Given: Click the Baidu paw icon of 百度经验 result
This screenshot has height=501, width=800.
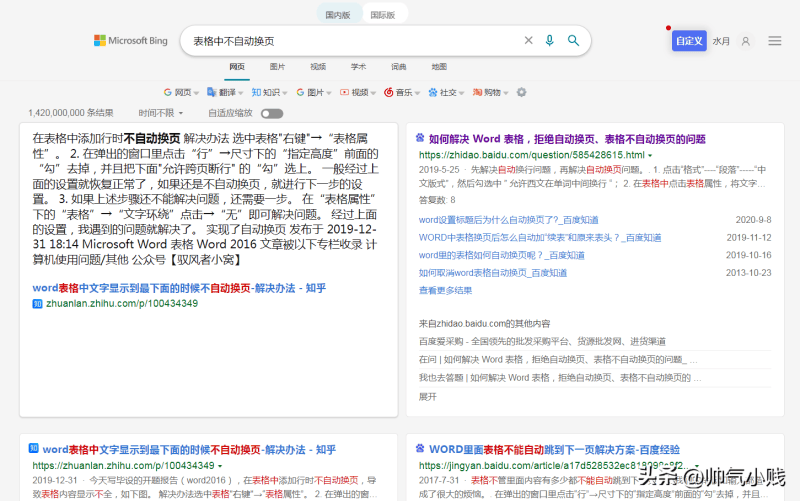Looking at the screenshot, I should tap(420, 448).
